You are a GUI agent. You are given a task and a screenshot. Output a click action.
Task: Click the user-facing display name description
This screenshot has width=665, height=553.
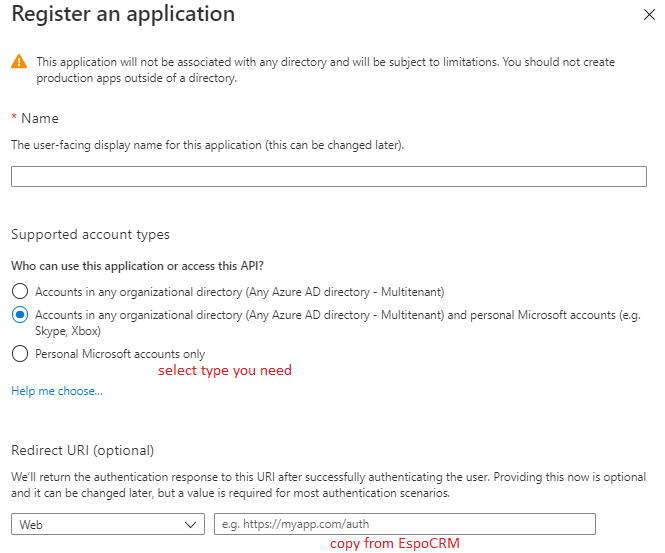[x=207, y=145]
